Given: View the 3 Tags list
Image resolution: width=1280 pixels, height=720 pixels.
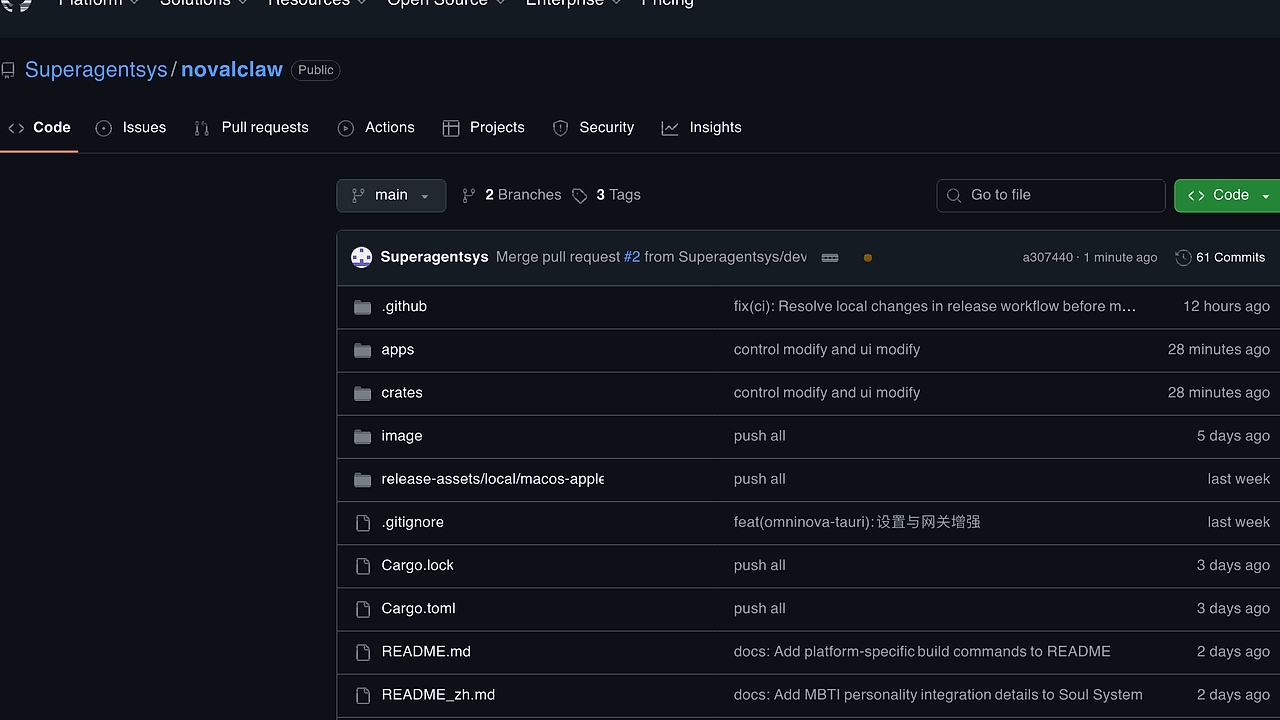Looking at the screenshot, I should tap(606, 195).
